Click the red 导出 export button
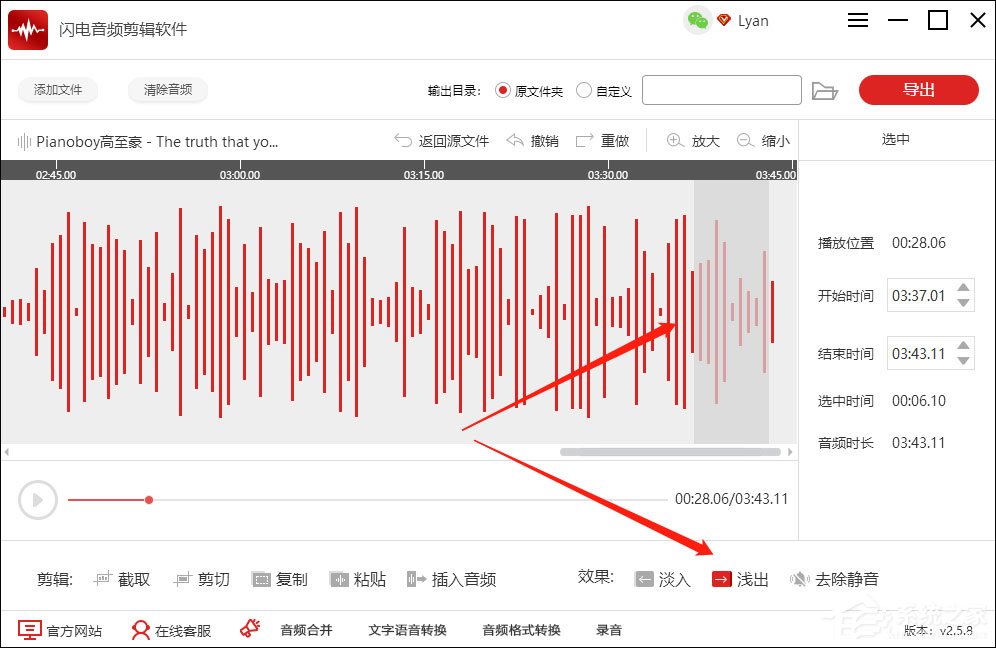Screen dimensions: 996x648 918,90
